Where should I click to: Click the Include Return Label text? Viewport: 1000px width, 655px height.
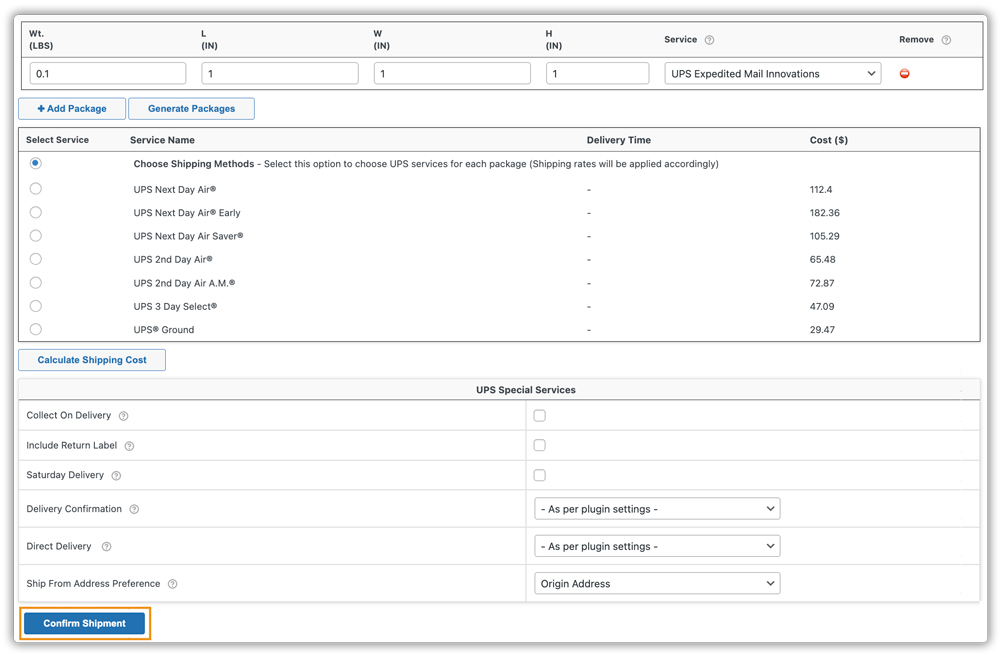[x=71, y=445]
